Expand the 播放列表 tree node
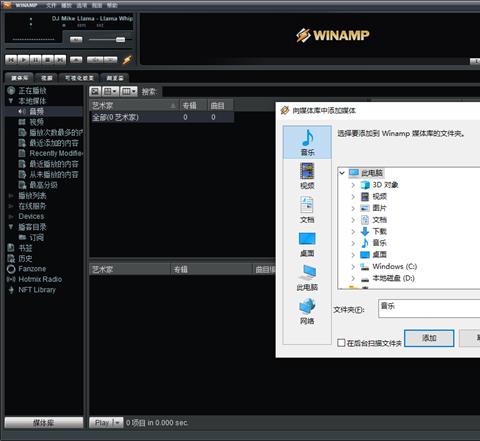Viewport: 480px width, 441px height. 11,196
